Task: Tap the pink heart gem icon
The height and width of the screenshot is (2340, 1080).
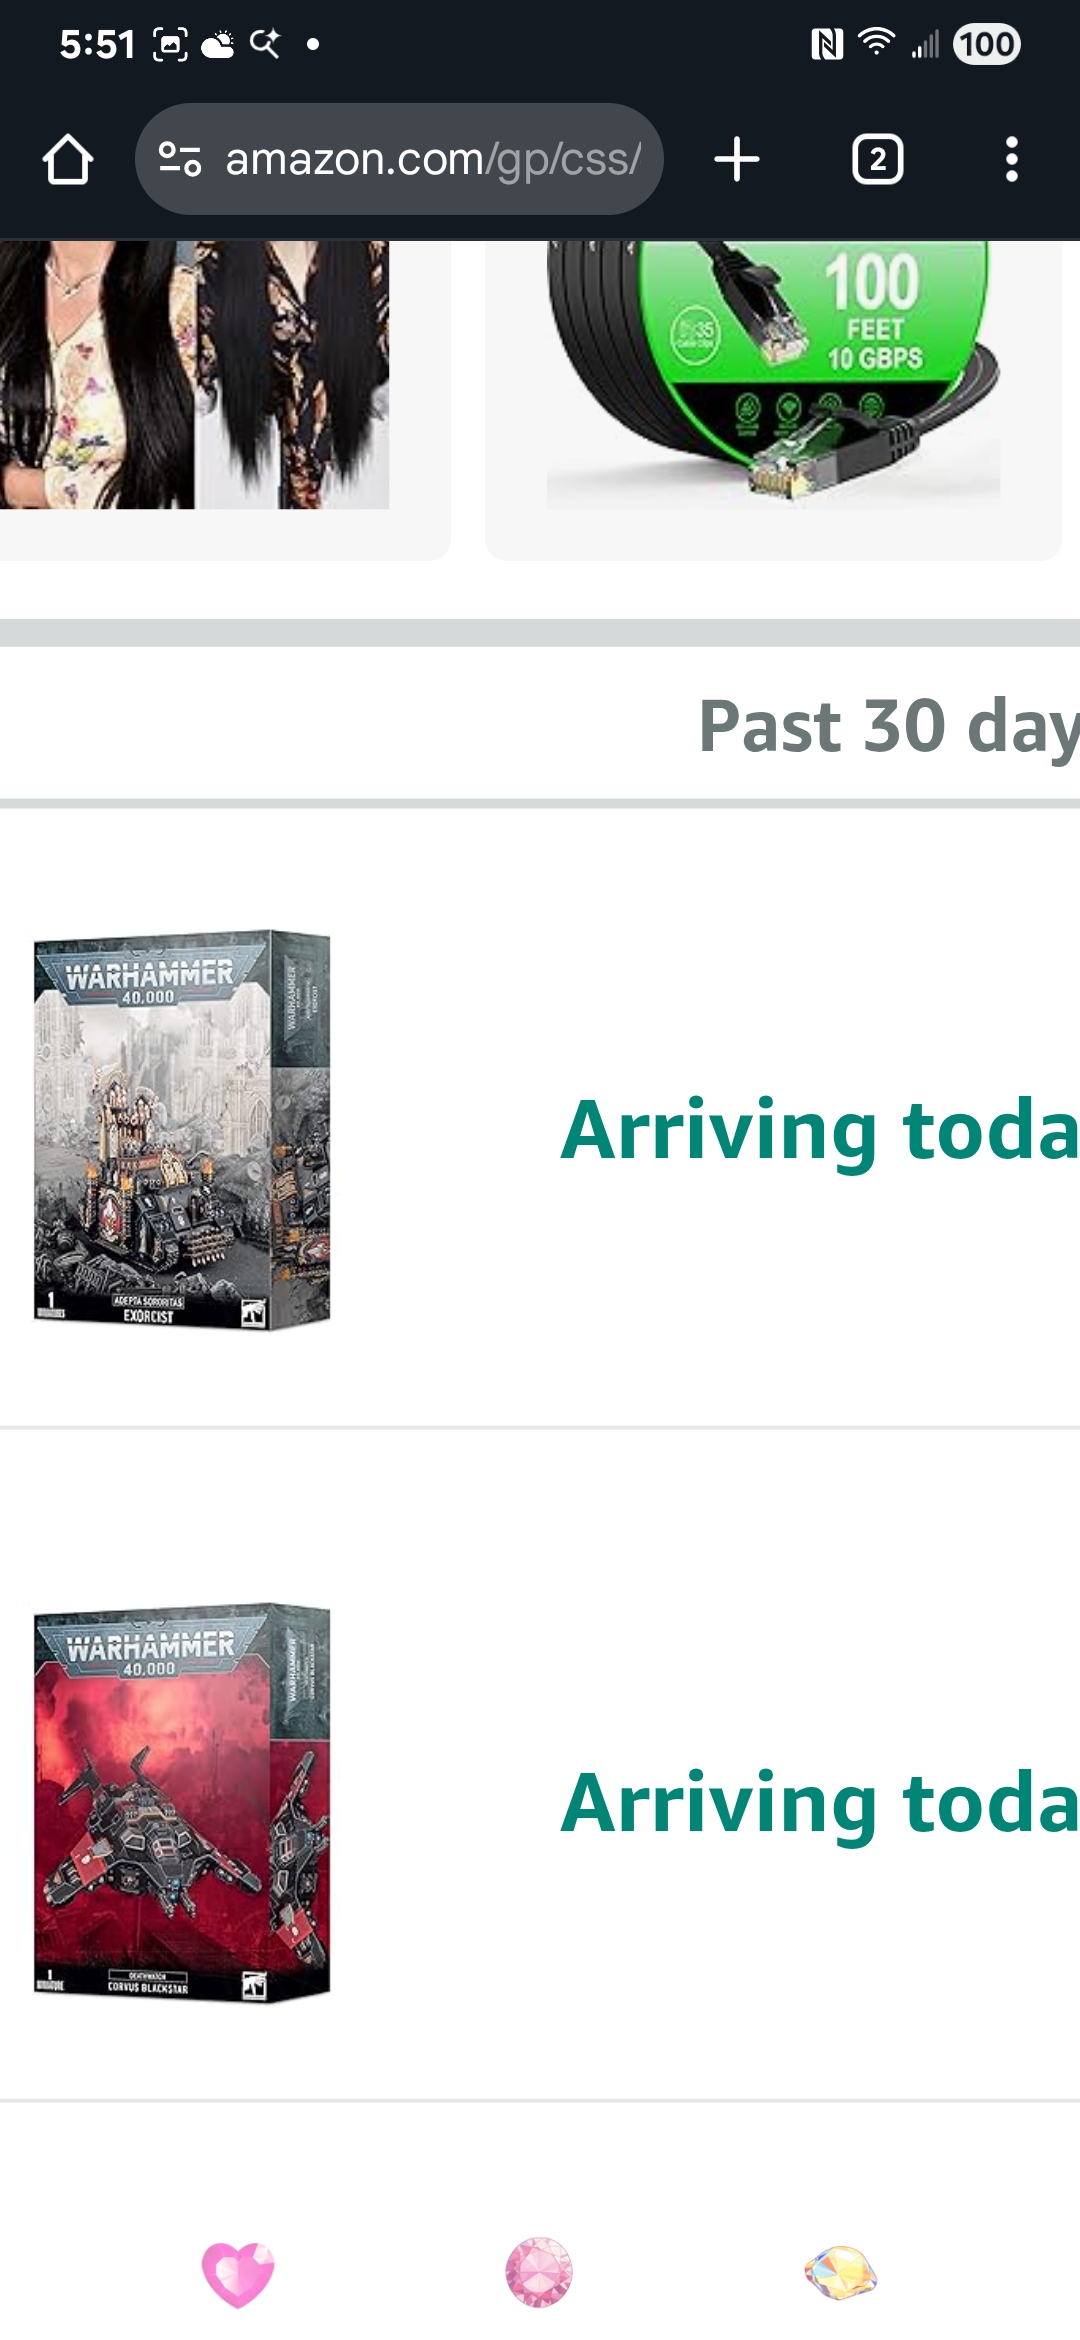Action: [x=238, y=2274]
